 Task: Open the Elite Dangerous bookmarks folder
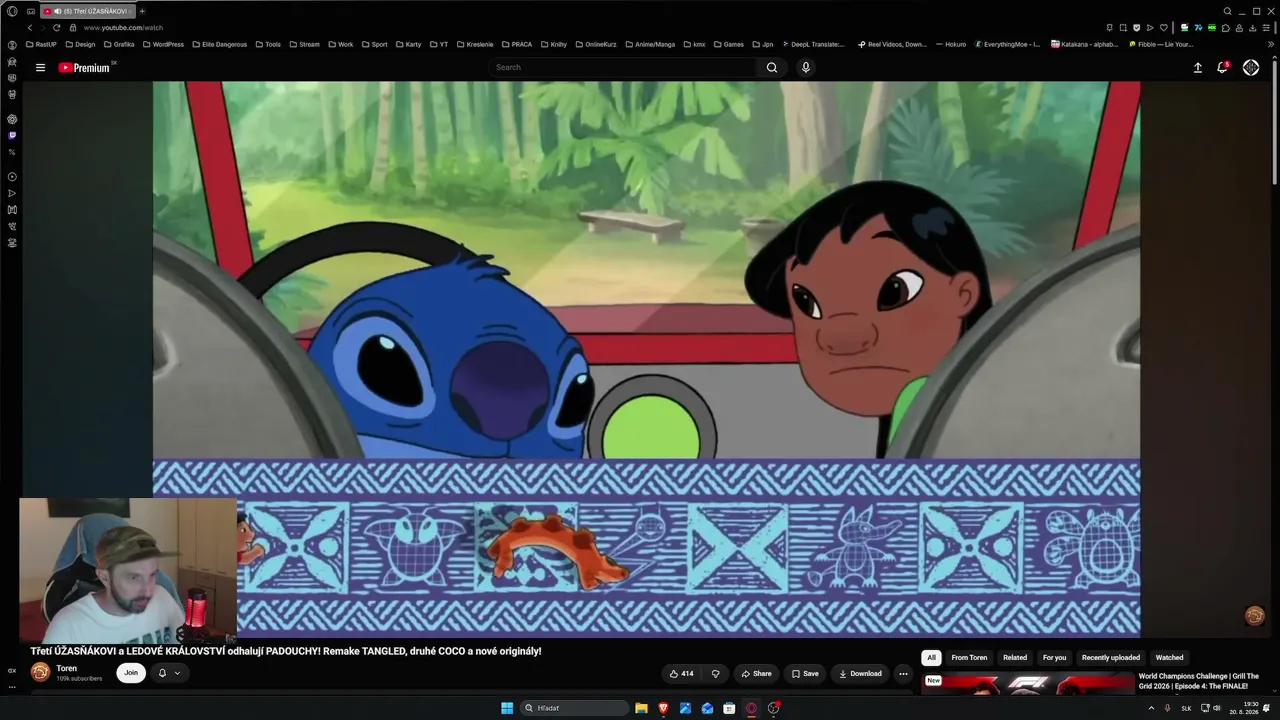[219, 44]
